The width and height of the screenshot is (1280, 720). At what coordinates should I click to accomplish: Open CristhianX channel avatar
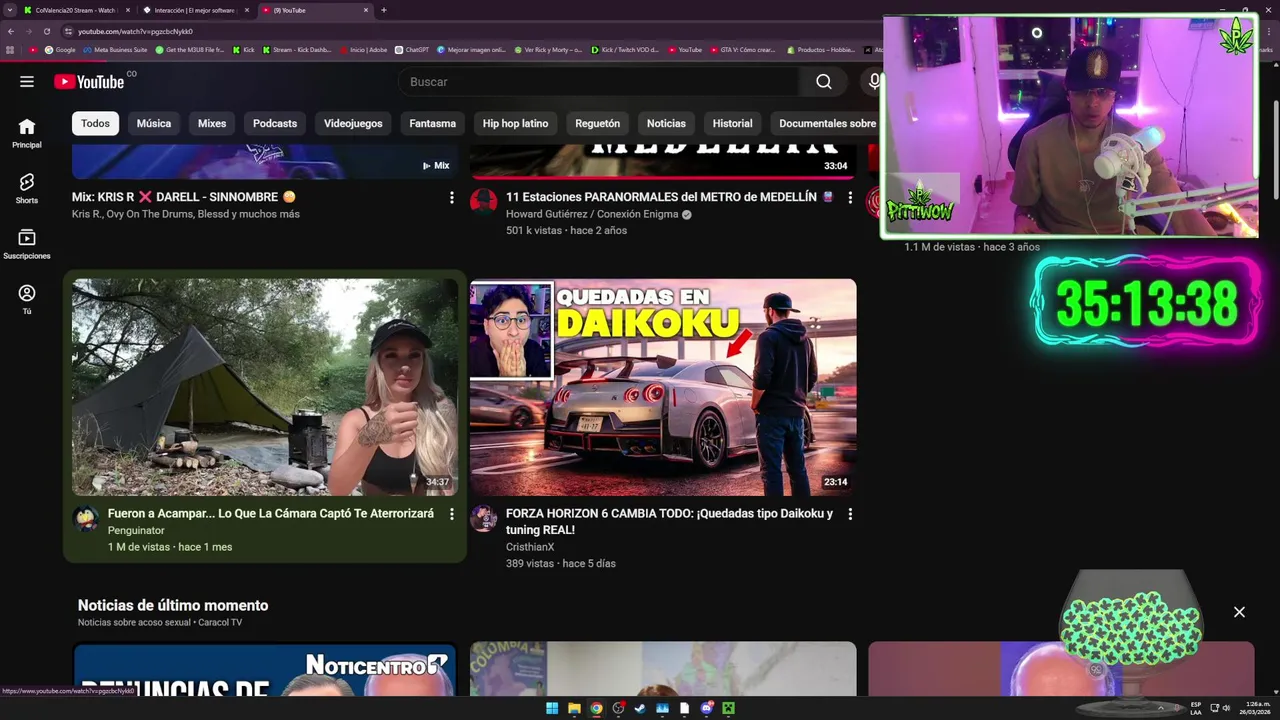click(x=483, y=518)
